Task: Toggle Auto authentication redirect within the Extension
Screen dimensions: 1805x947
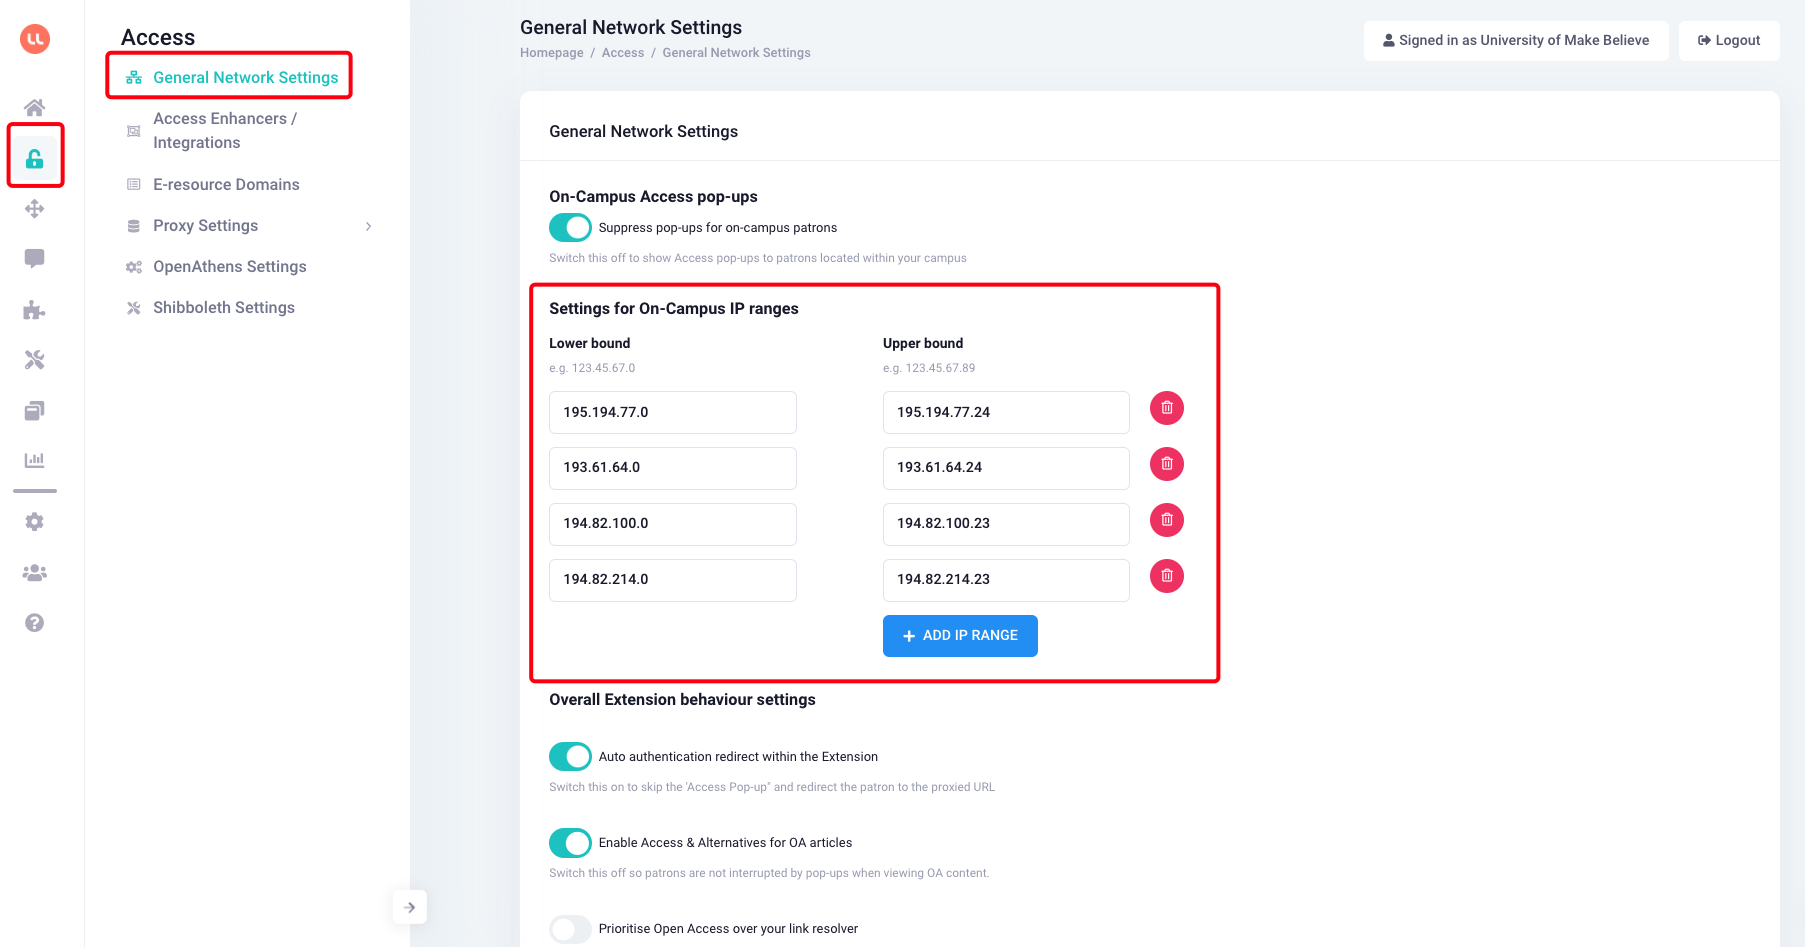Action: pyautogui.click(x=570, y=756)
